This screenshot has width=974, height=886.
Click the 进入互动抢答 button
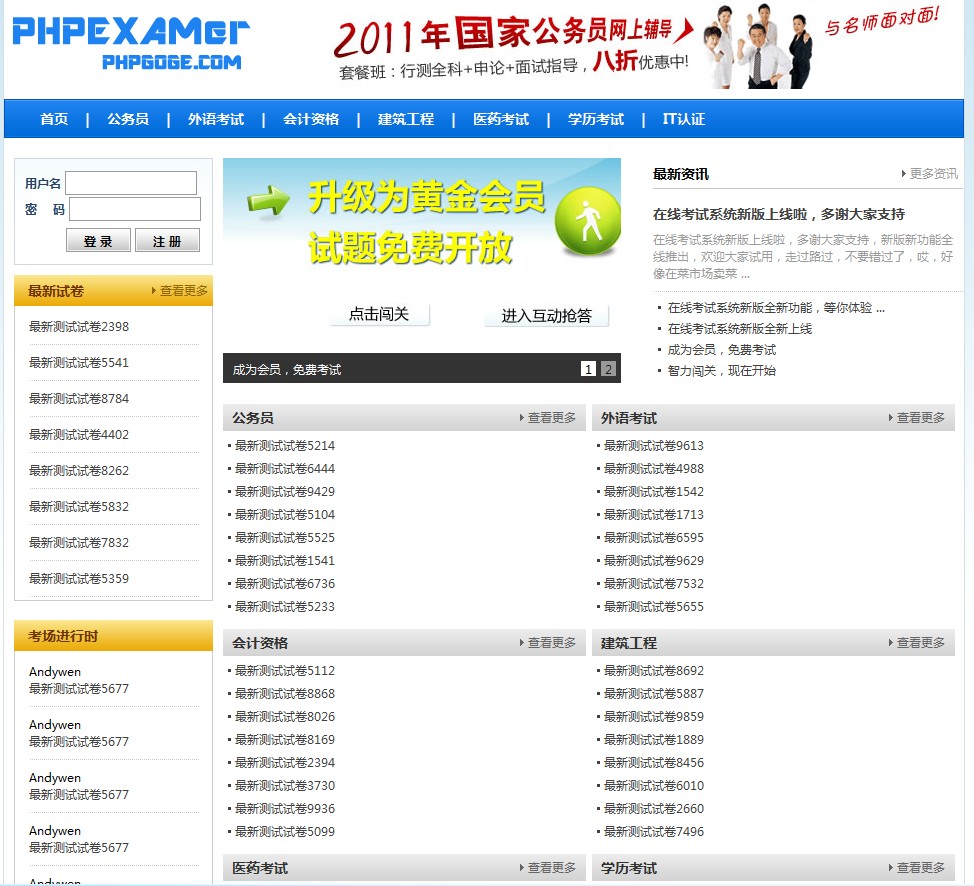tap(547, 316)
